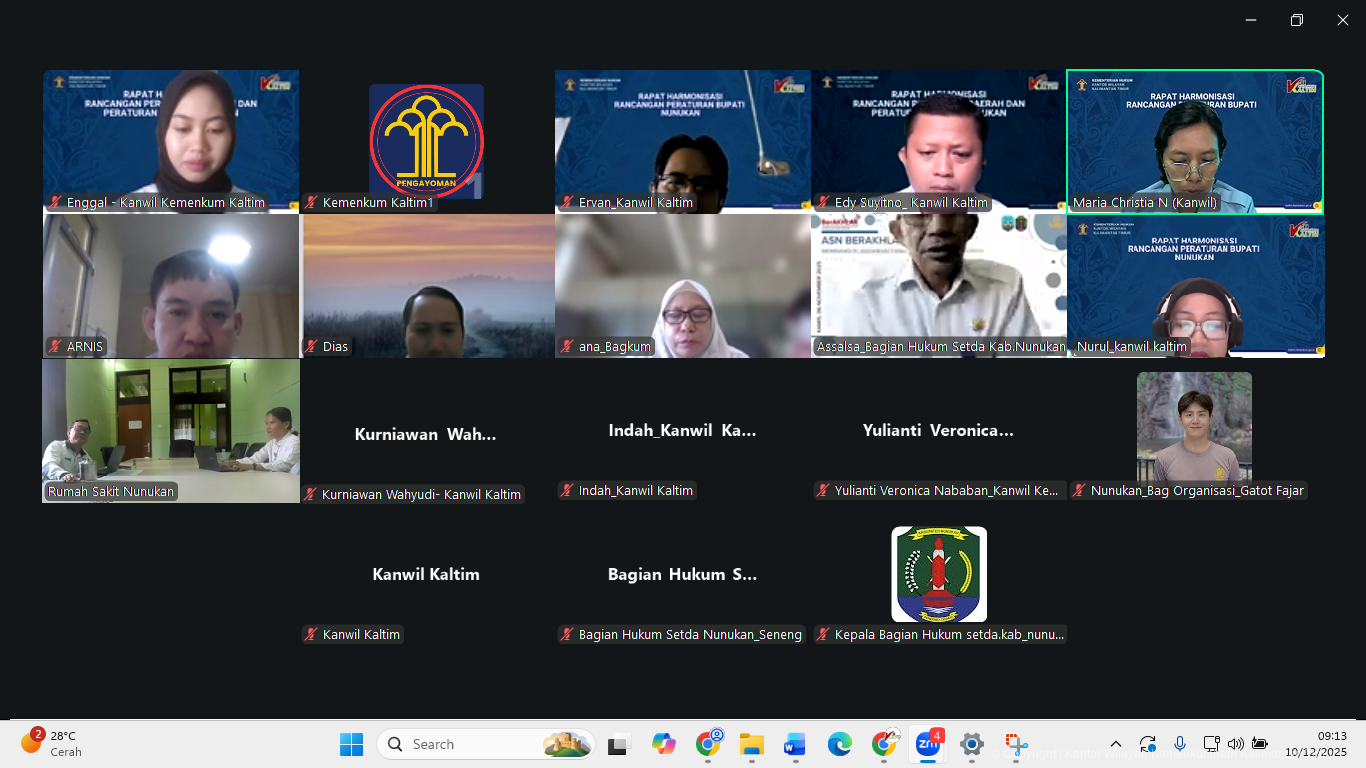
Task: Click muted mic icon beside Dias name
Action: tap(312, 347)
